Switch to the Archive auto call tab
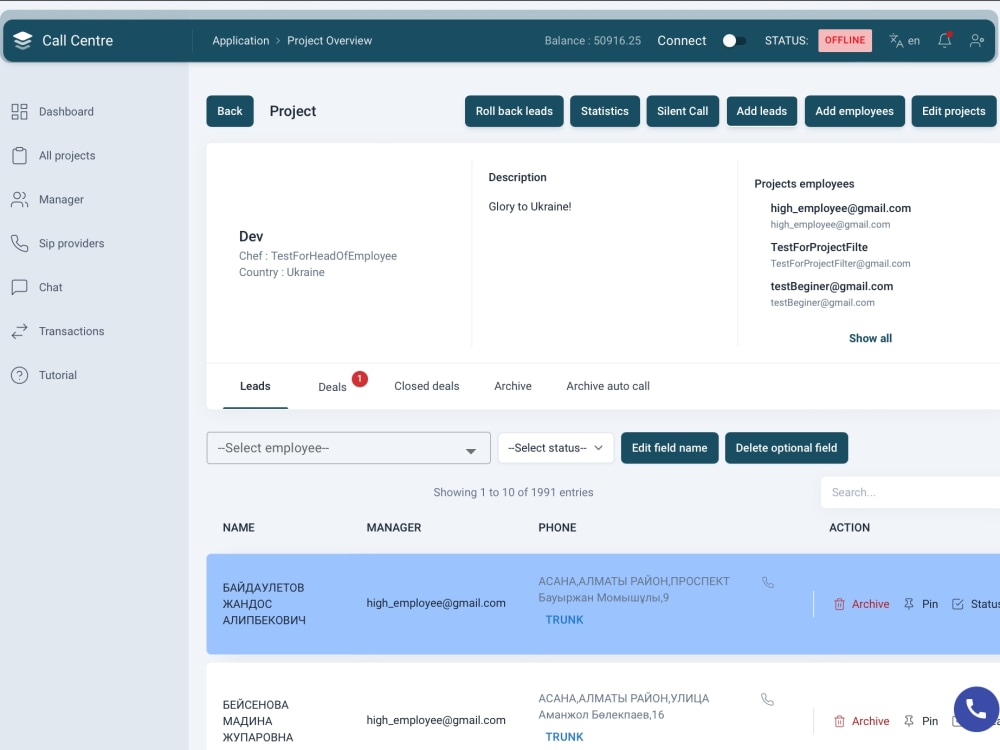Image resolution: width=1000 pixels, height=750 pixels. point(608,386)
